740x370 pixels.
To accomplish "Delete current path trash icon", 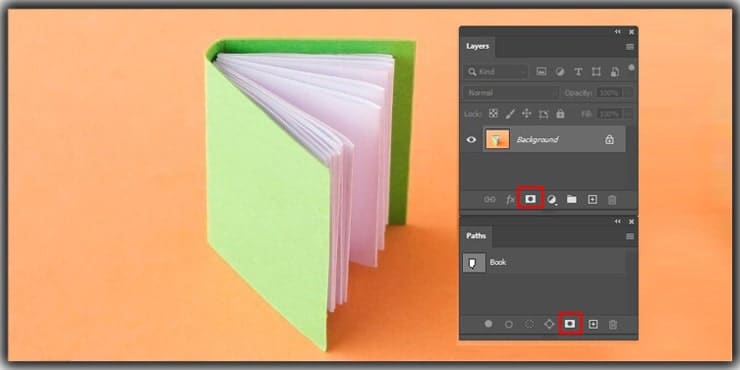I will pyautogui.click(x=613, y=324).
